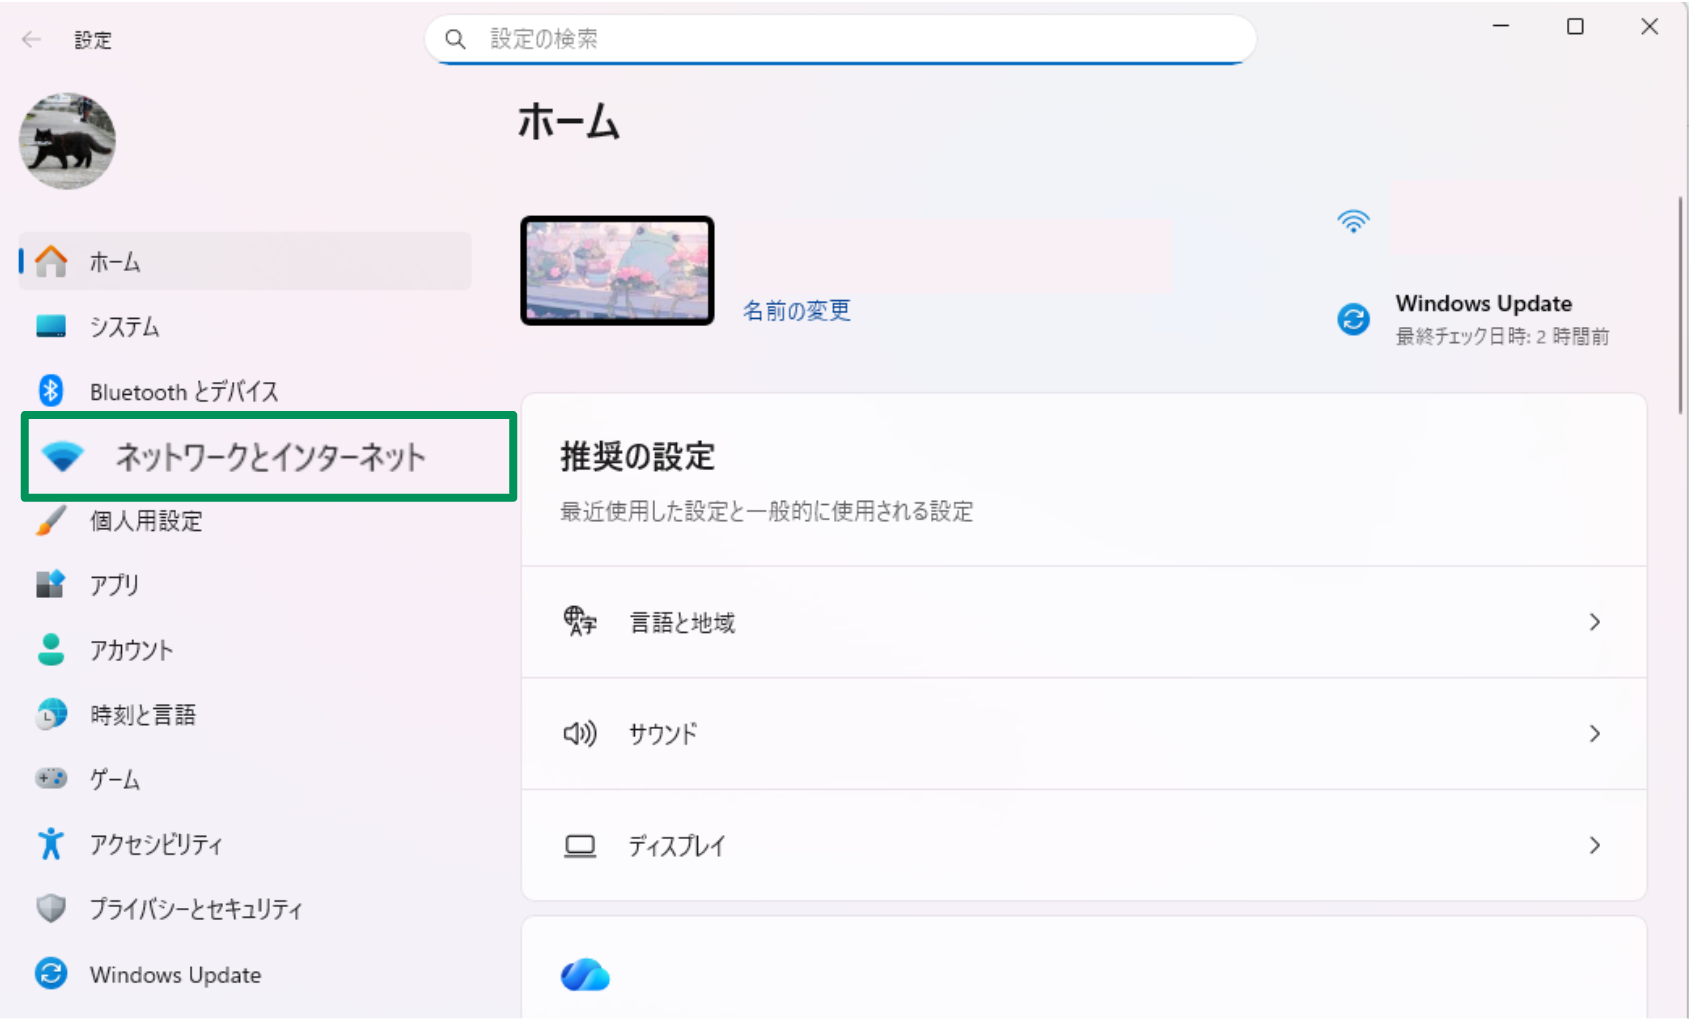Open Windows Update from sidebar bottom

point(175,974)
